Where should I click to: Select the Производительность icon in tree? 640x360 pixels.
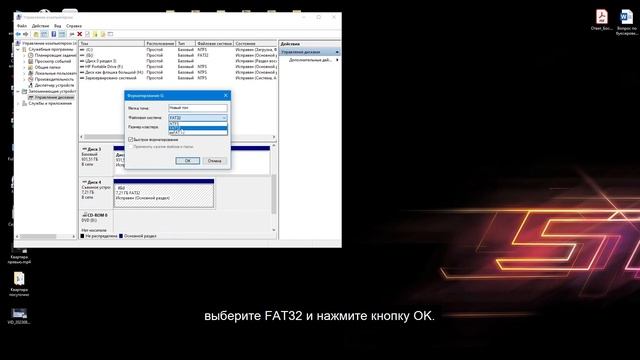coord(31,79)
